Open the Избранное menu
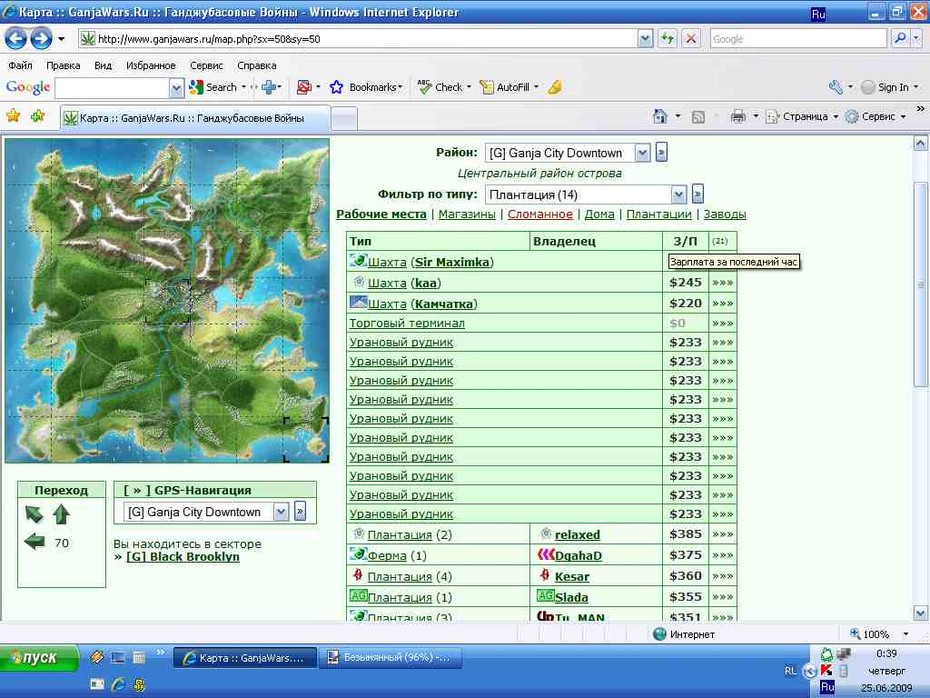The width and height of the screenshot is (930, 698). [x=151, y=65]
